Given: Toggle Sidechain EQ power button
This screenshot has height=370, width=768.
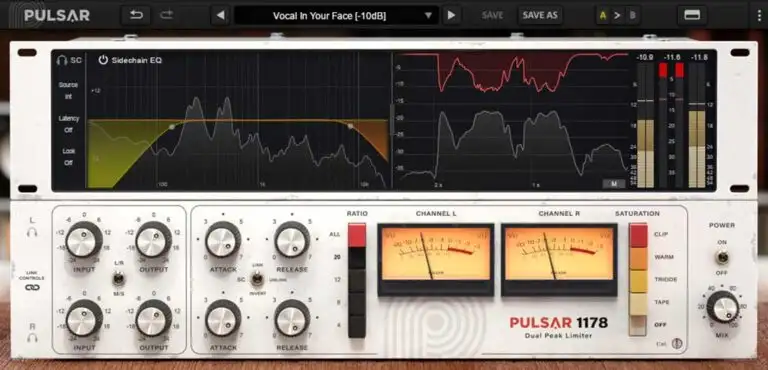Looking at the screenshot, I should point(103,60).
